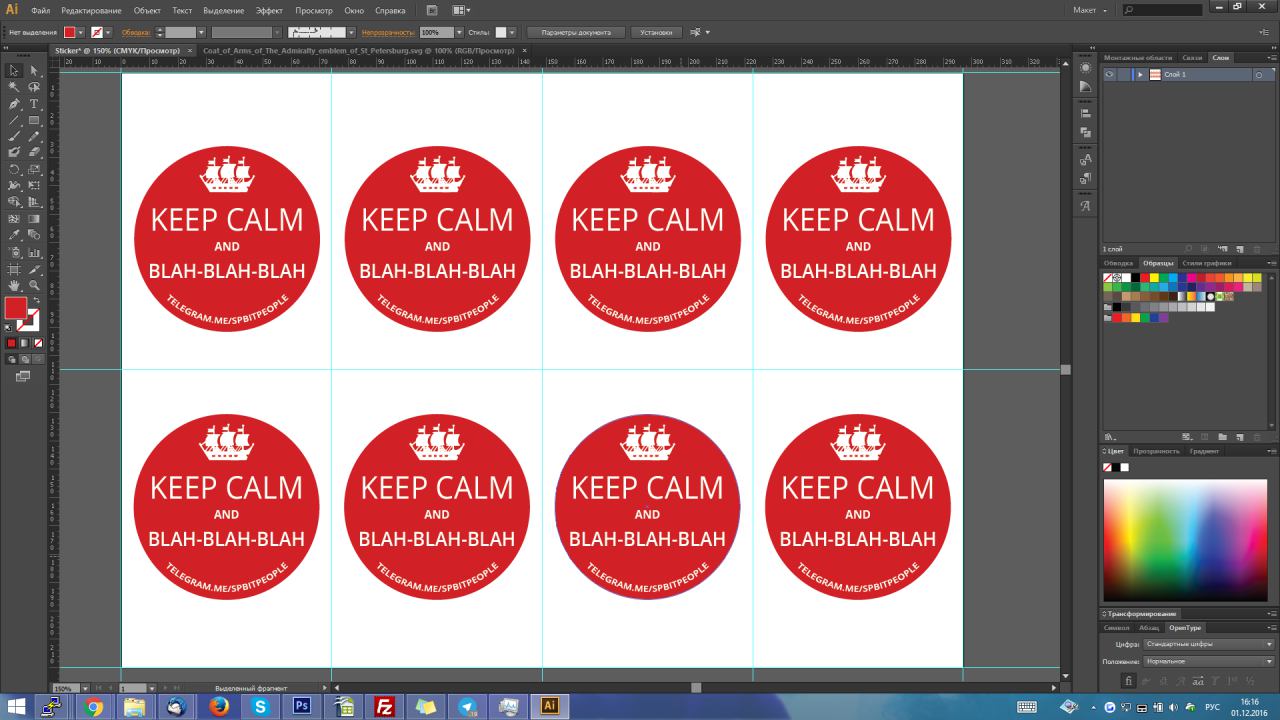
Task: Select the Artboard tool
Action: 14,269
